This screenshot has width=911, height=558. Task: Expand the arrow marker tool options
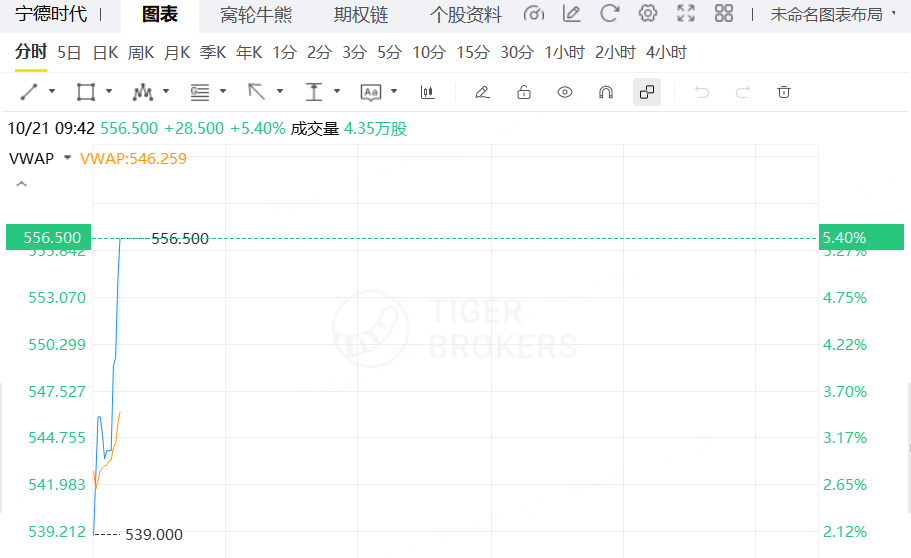point(279,91)
